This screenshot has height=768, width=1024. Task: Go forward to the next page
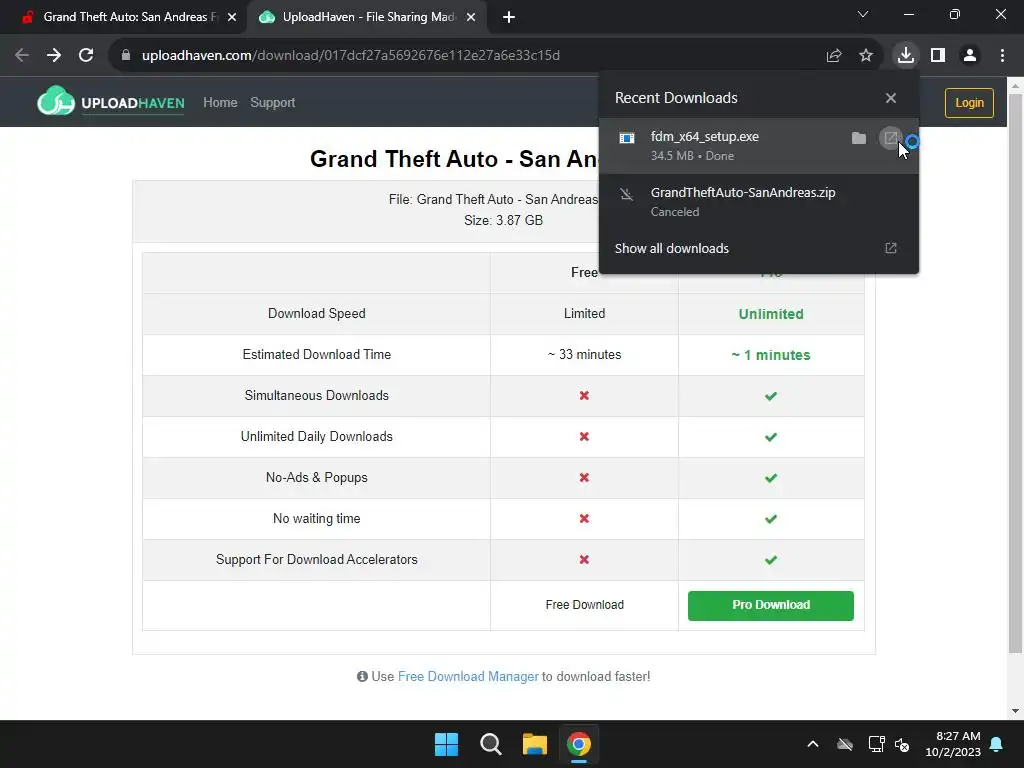click(54, 56)
